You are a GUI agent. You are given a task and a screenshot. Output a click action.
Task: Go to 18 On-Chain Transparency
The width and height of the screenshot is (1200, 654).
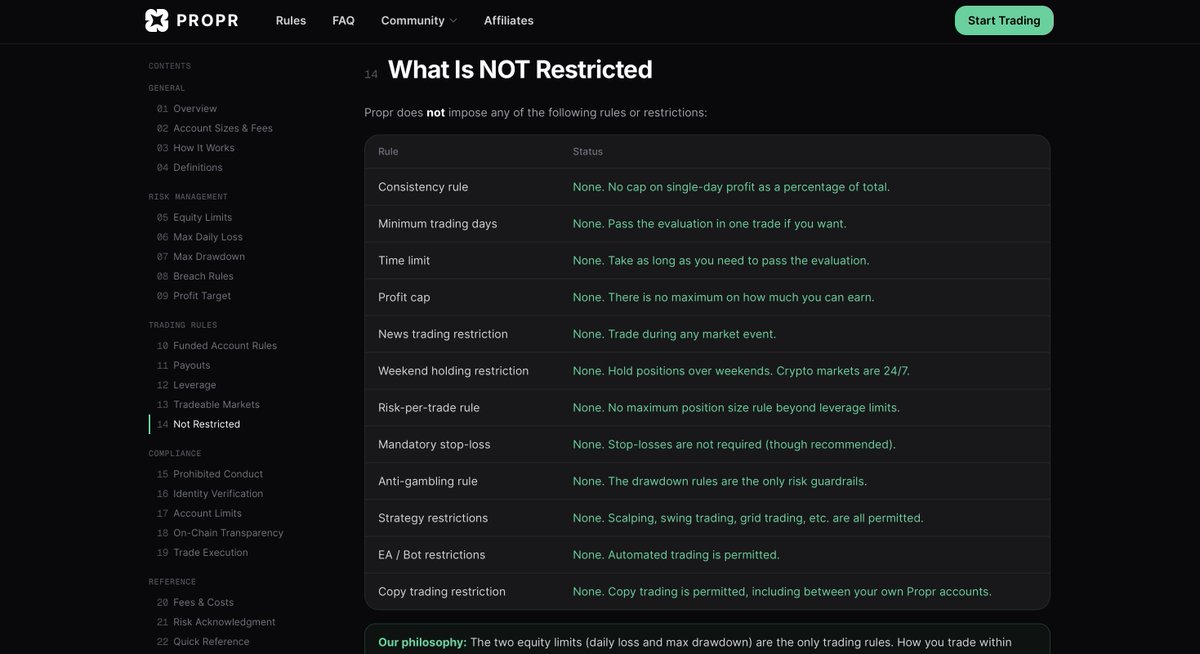[220, 533]
